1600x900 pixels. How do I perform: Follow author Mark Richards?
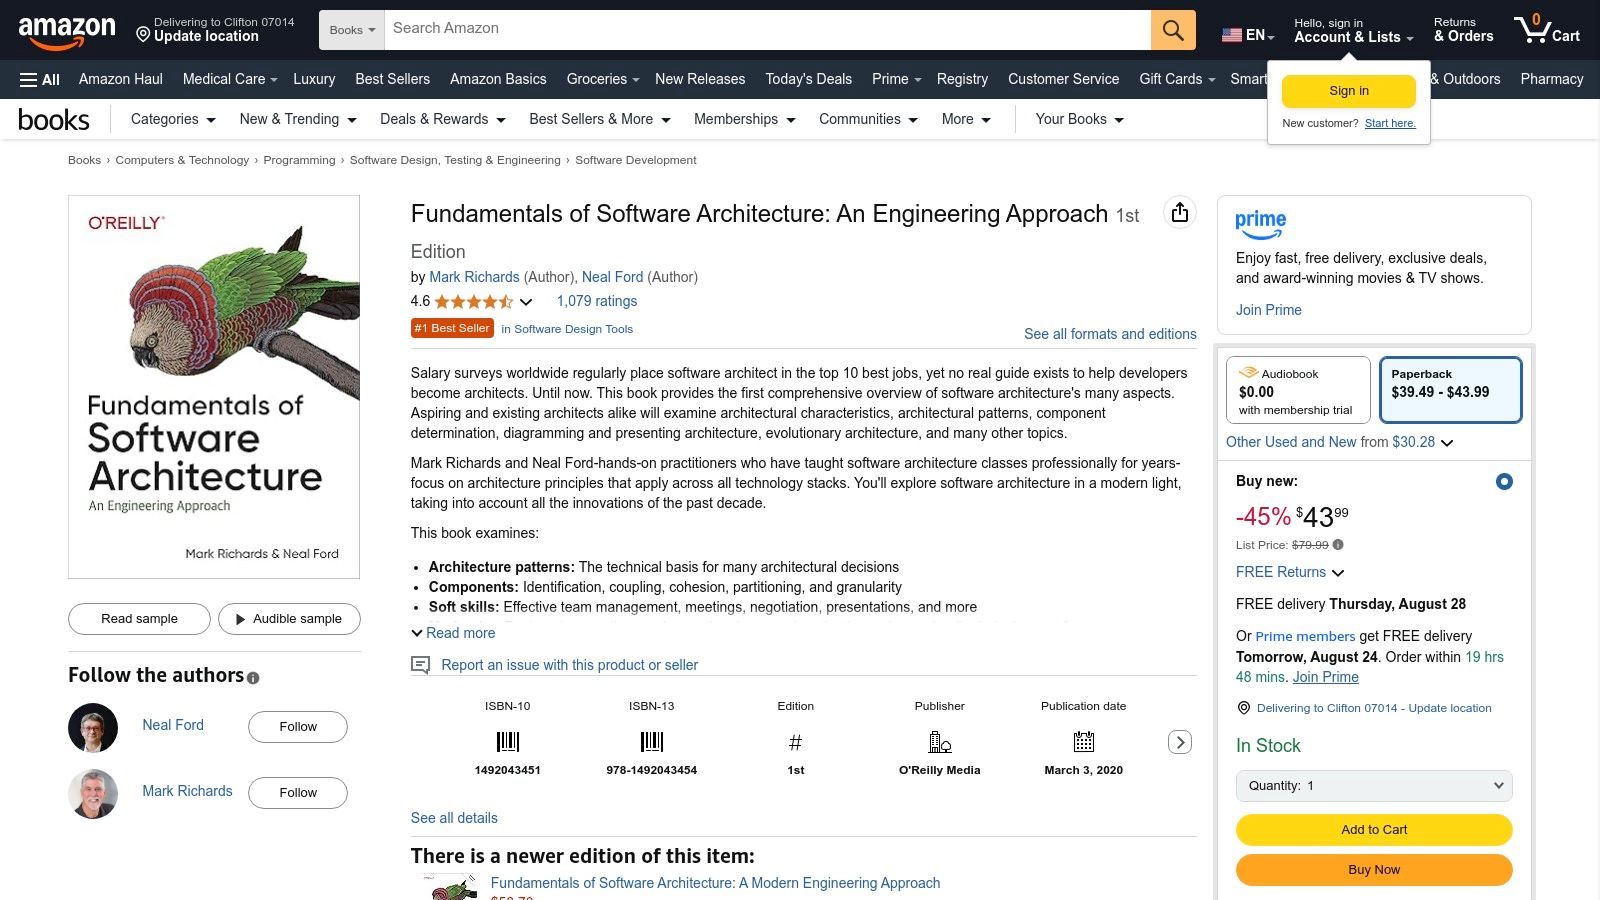point(298,793)
